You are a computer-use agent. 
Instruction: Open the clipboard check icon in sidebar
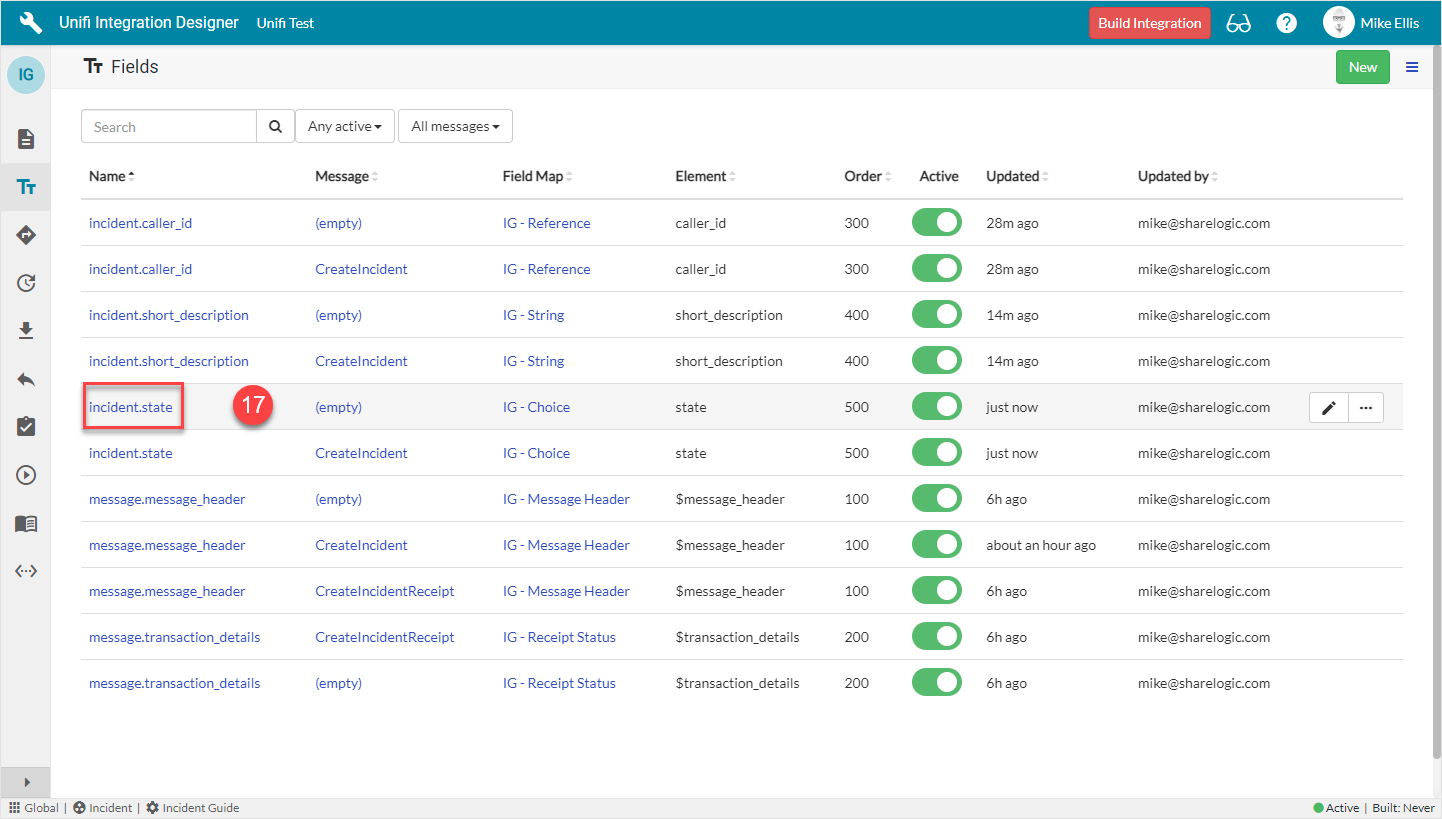click(26, 427)
